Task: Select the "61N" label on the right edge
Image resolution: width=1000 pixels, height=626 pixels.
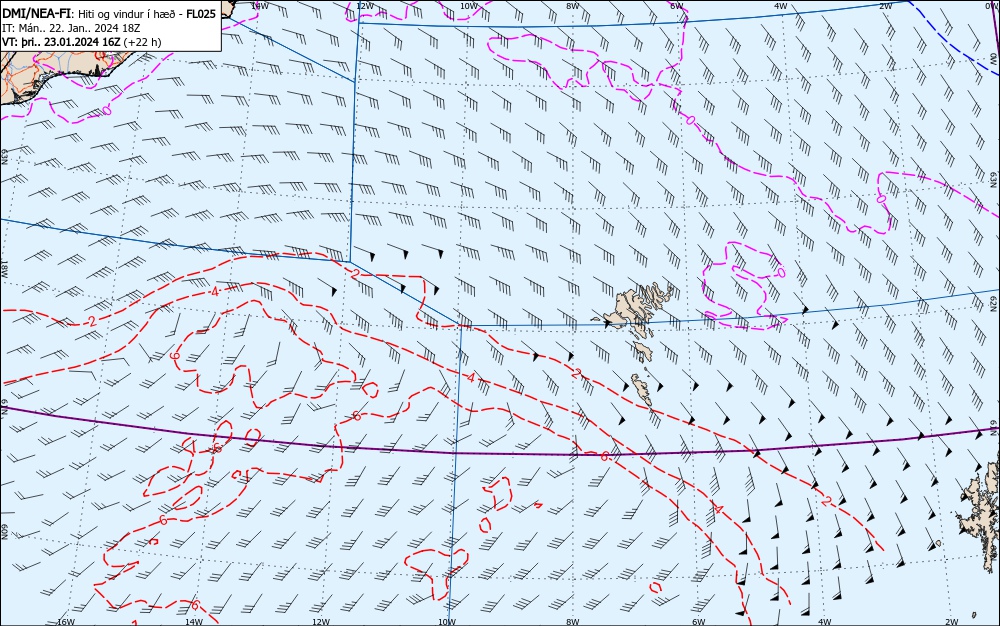Action: pos(994,426)
